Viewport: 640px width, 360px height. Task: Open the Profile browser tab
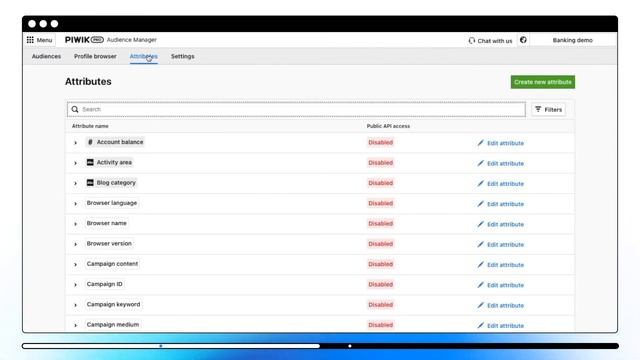pos(95,56)
